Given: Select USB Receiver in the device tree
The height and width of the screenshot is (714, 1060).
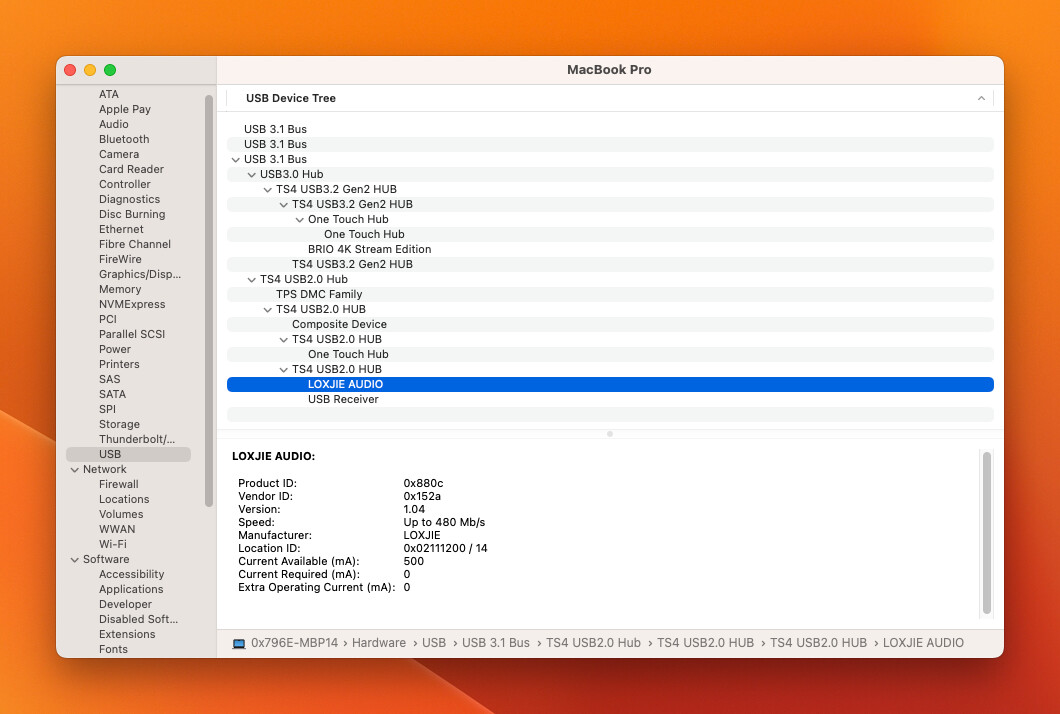Looking at the screenshot, I should pos(343,399).
